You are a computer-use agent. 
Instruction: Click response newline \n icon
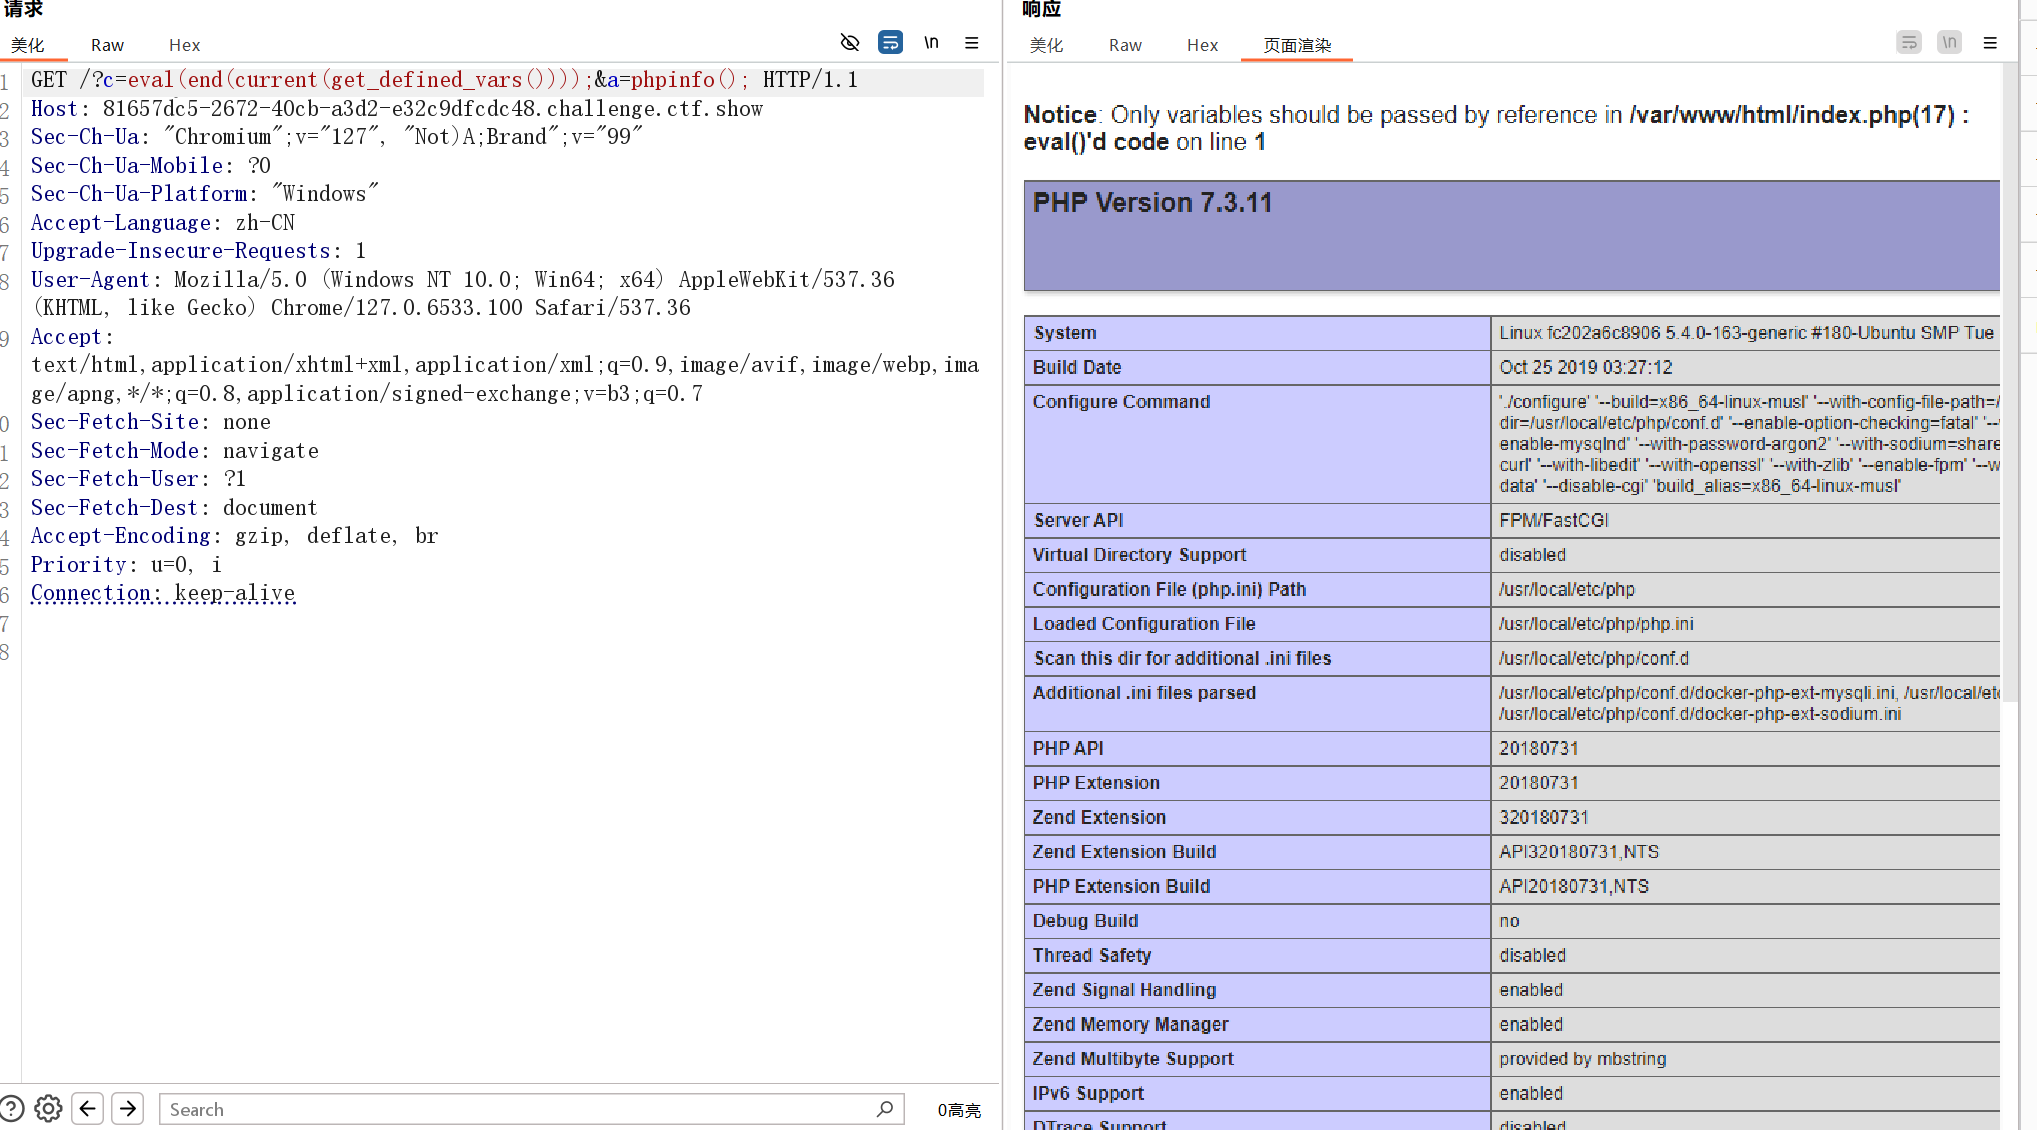[1949, 42]
